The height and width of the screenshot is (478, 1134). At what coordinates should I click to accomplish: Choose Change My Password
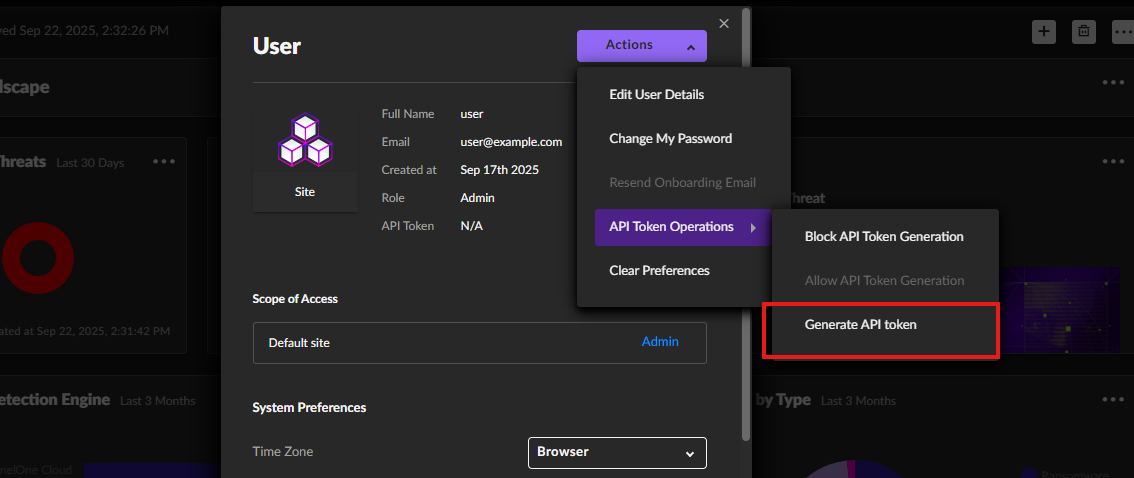point(670,139)
